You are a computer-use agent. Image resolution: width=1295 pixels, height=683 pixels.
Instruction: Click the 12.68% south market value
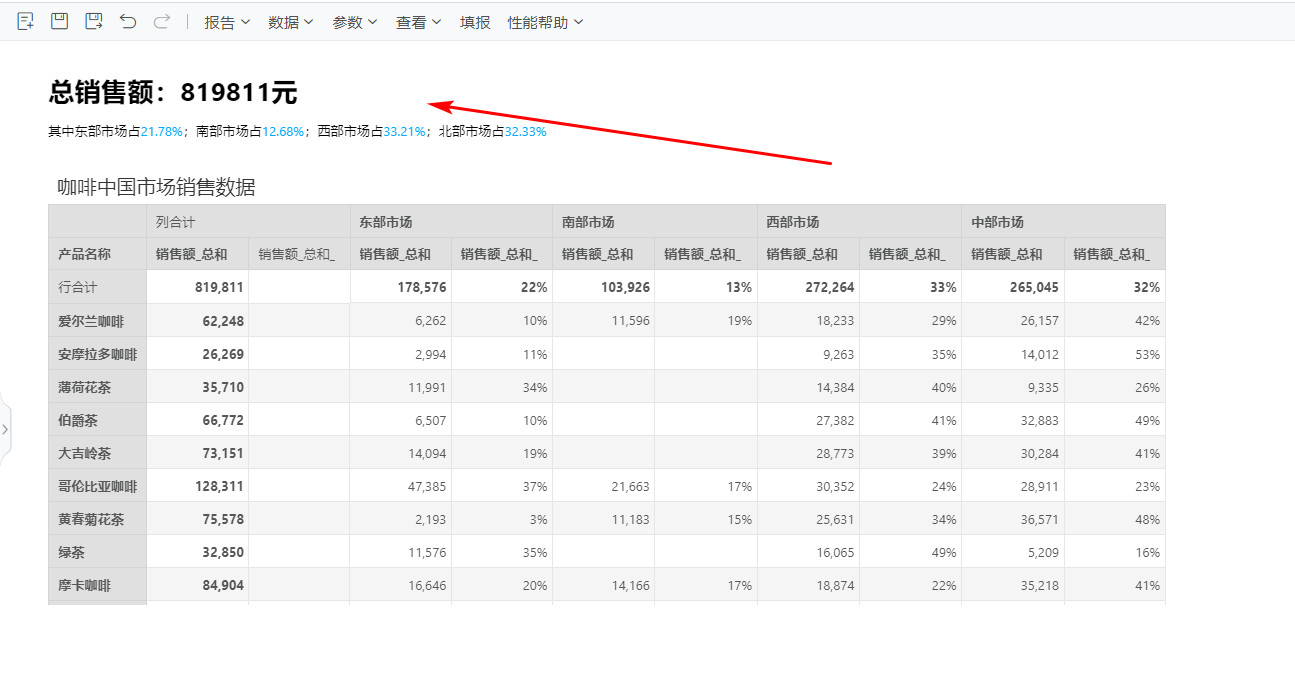click(283, 131)
